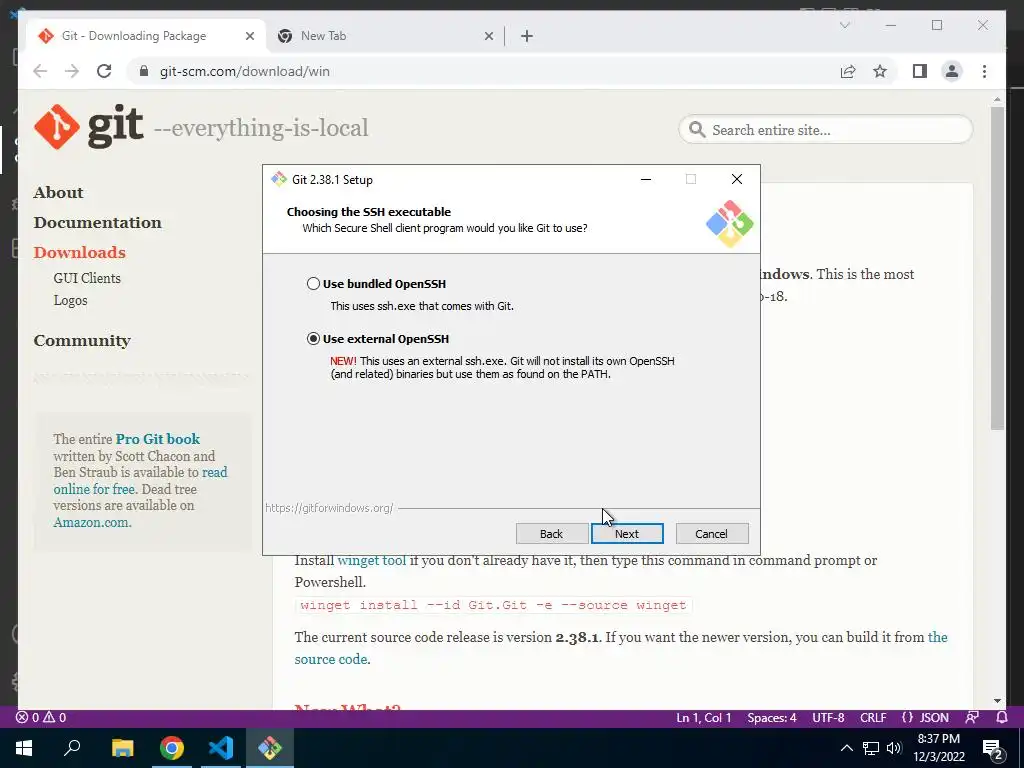Open the Logos sub-link
The width and height of the screenshot is (1024, 768).
click(x=71, y=300)
